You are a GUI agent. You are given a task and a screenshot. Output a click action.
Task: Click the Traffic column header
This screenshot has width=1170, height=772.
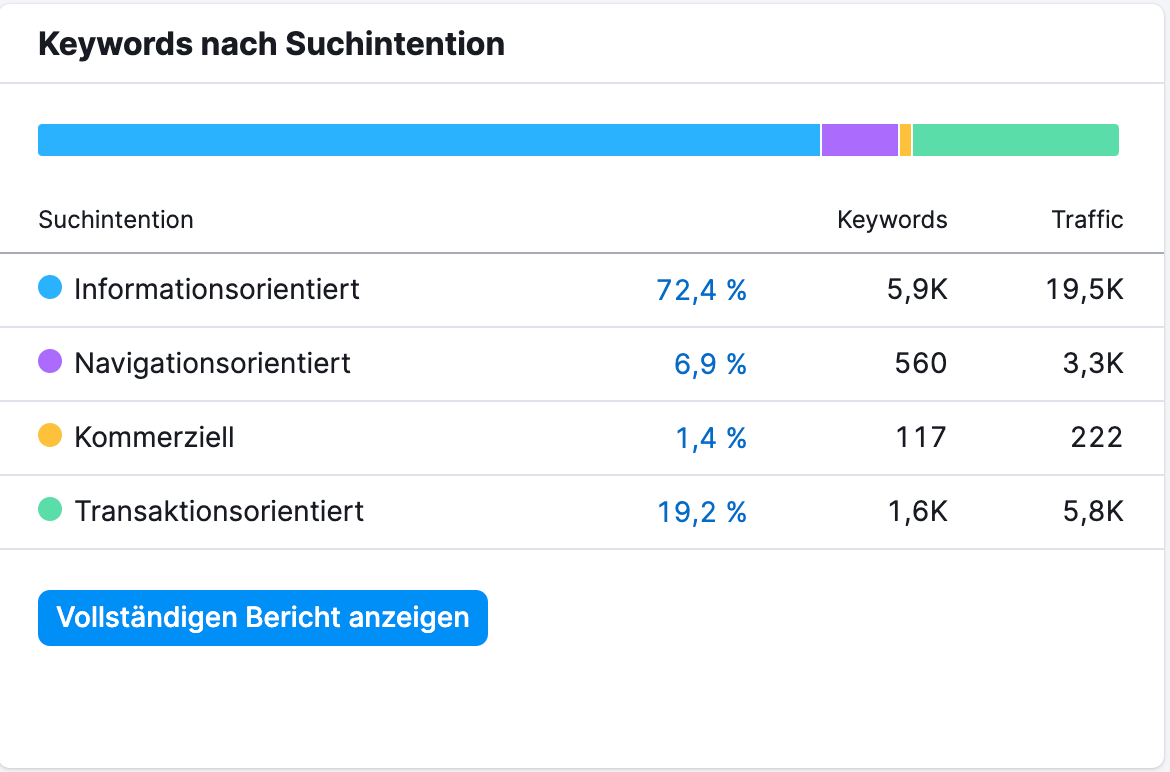[1087, 220]
